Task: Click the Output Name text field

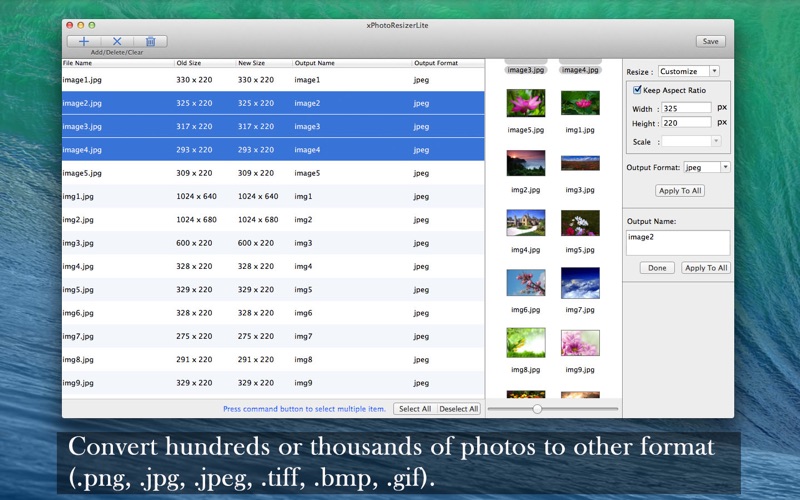Action: 678,242
